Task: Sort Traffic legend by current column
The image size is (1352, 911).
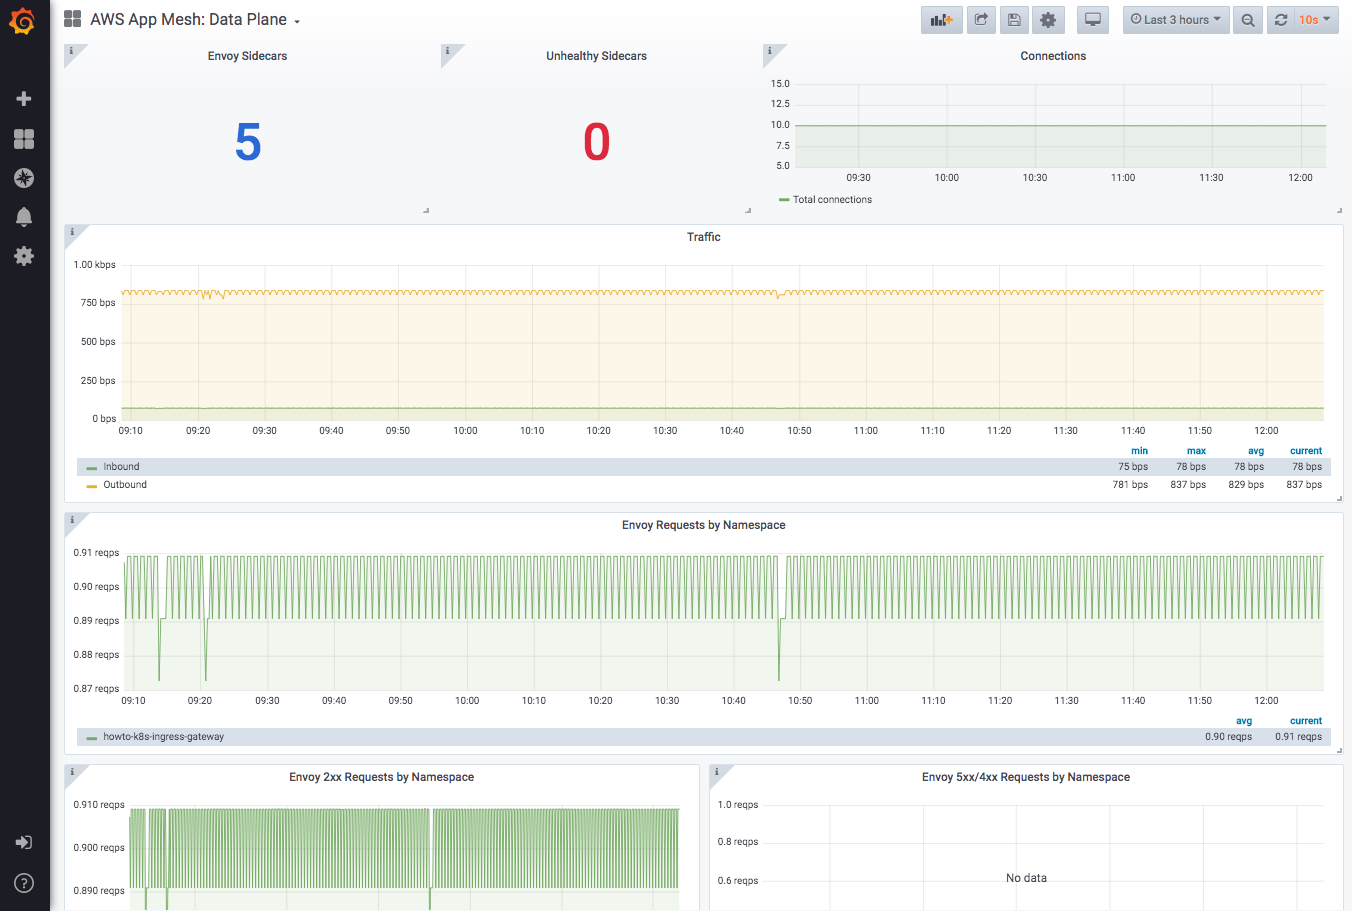Action: pyautogui.click(x=1306, y=451)
